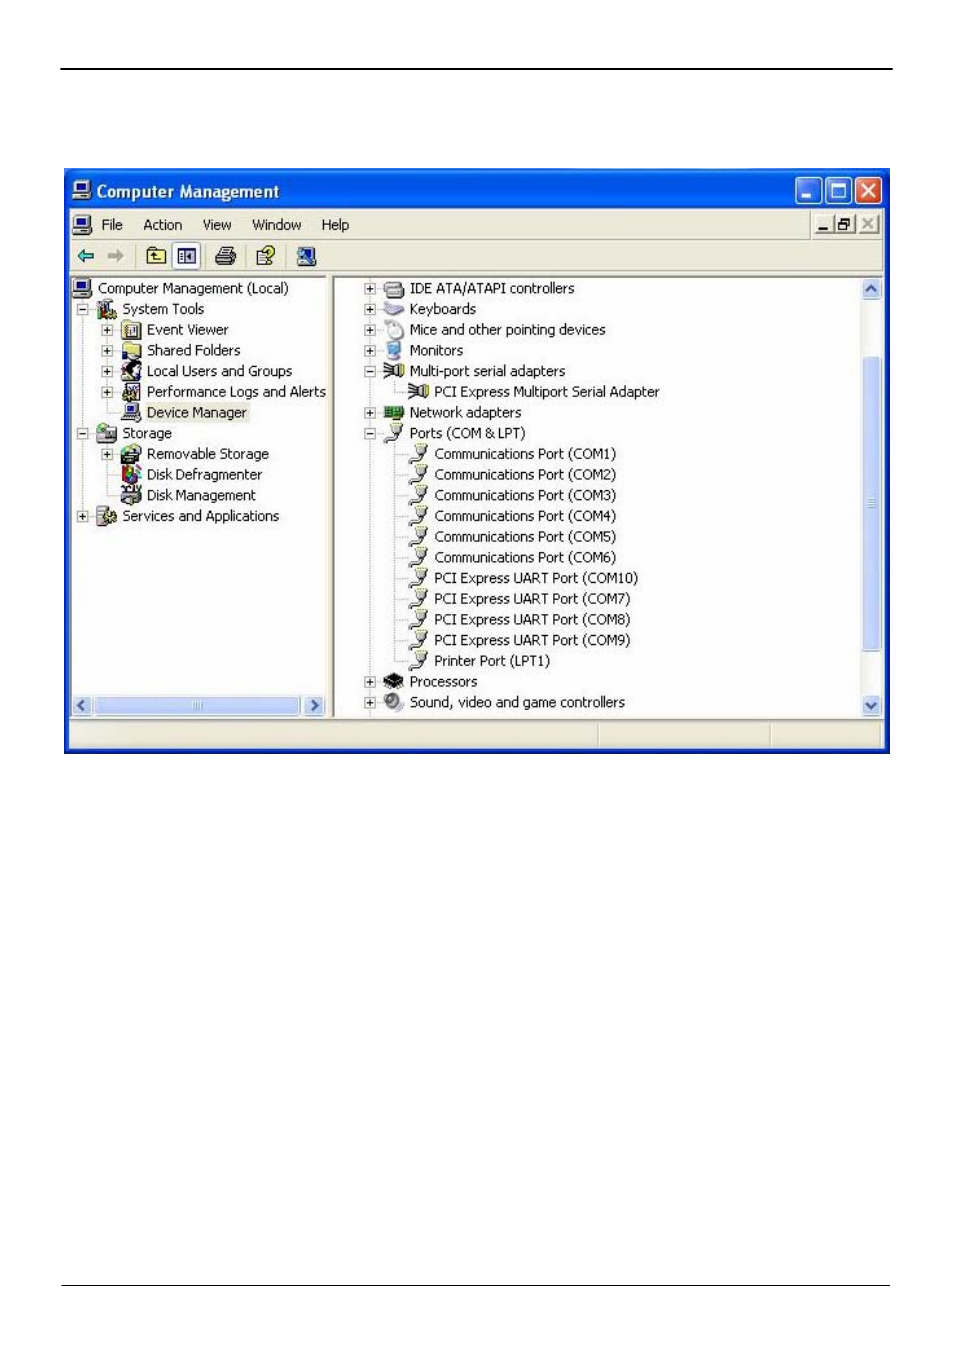Expand the Network adapters node
The width and height of the screenshot is (954, 1352).
coord(370,413)
